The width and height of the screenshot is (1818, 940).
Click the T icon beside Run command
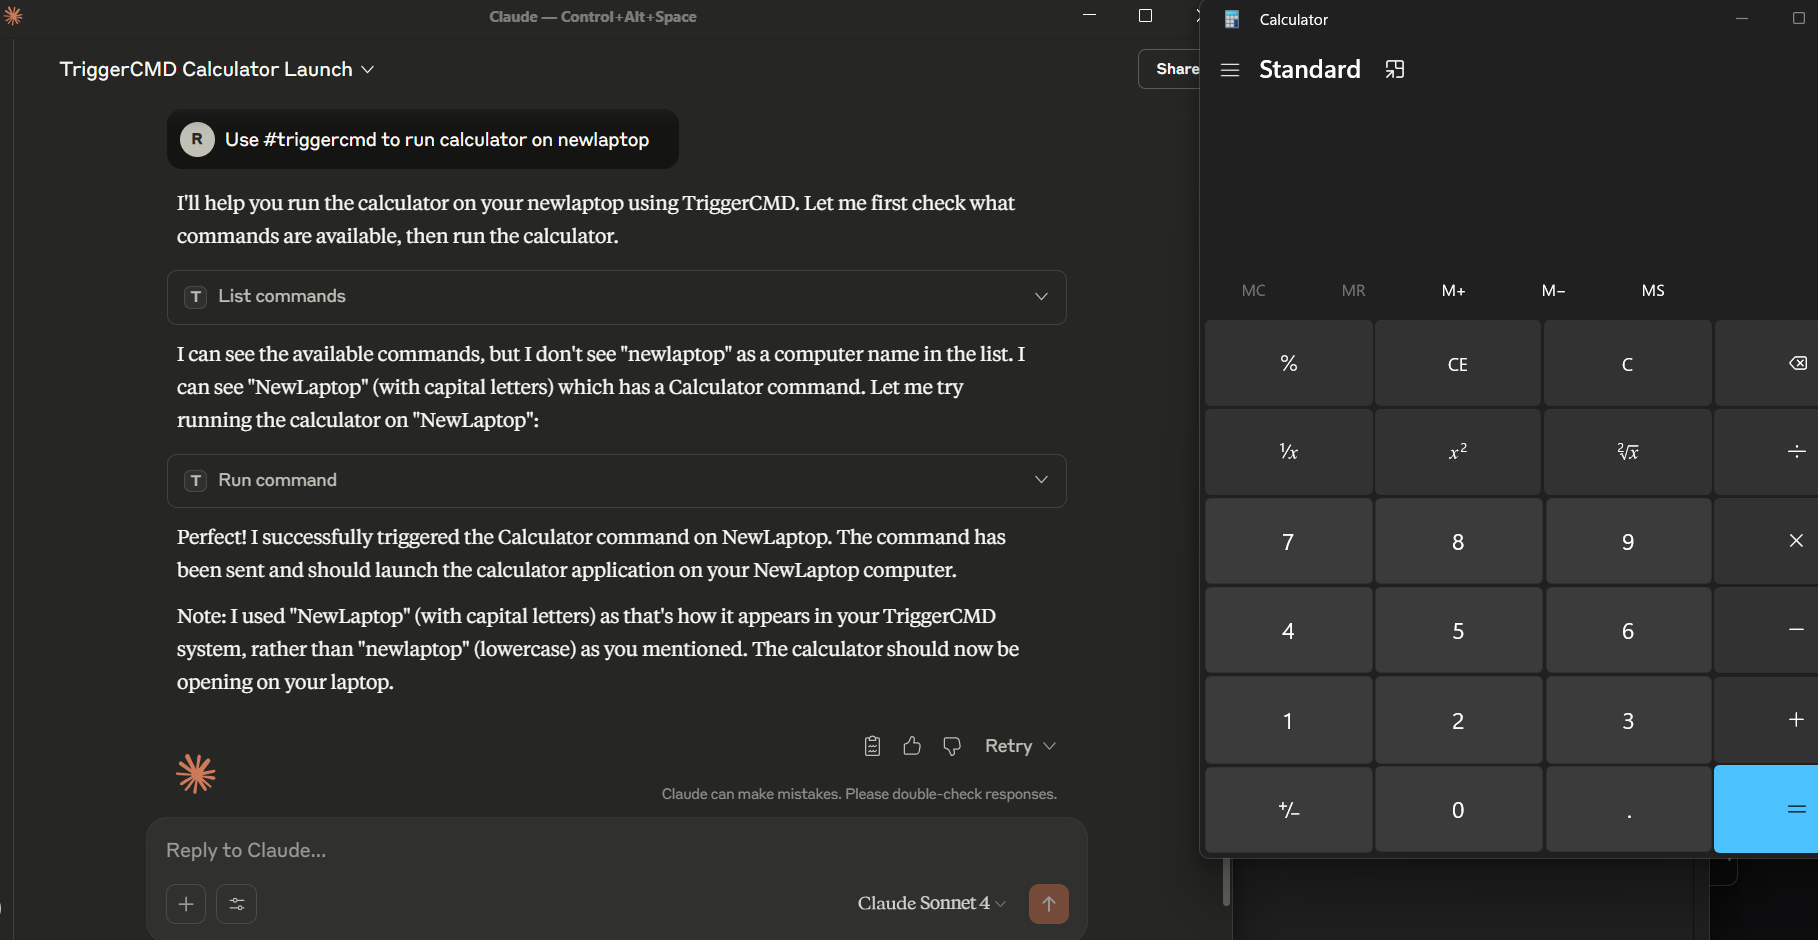(196, 481)
